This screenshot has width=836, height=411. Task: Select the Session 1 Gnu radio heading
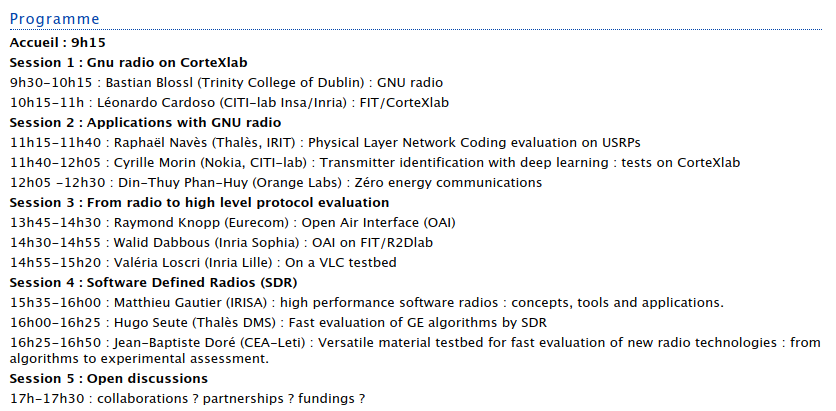pyautogui.click(x=128, y=62)
